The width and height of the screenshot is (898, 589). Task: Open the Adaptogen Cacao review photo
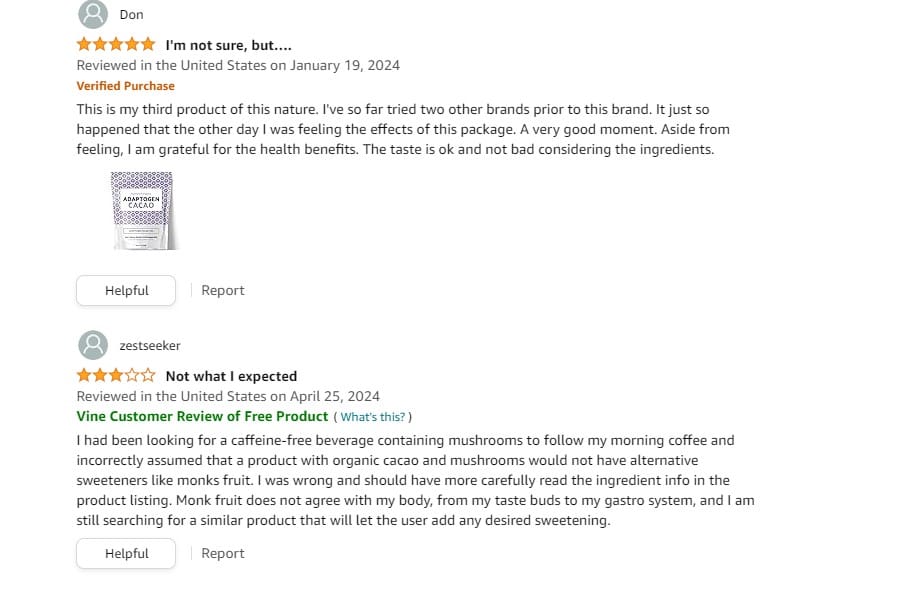(143, 211)
